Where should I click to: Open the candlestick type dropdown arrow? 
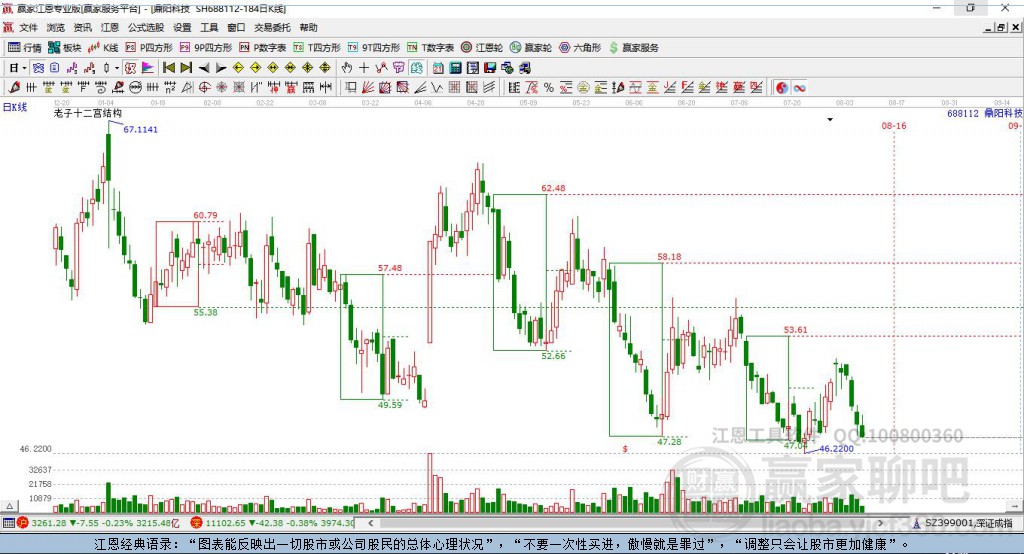[117, 68]
